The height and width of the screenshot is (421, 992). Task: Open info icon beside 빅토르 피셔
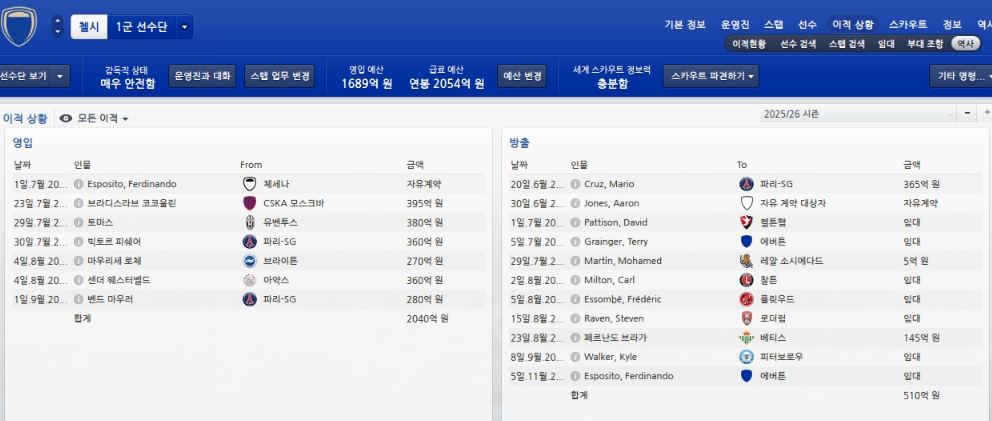click(78, 241)
